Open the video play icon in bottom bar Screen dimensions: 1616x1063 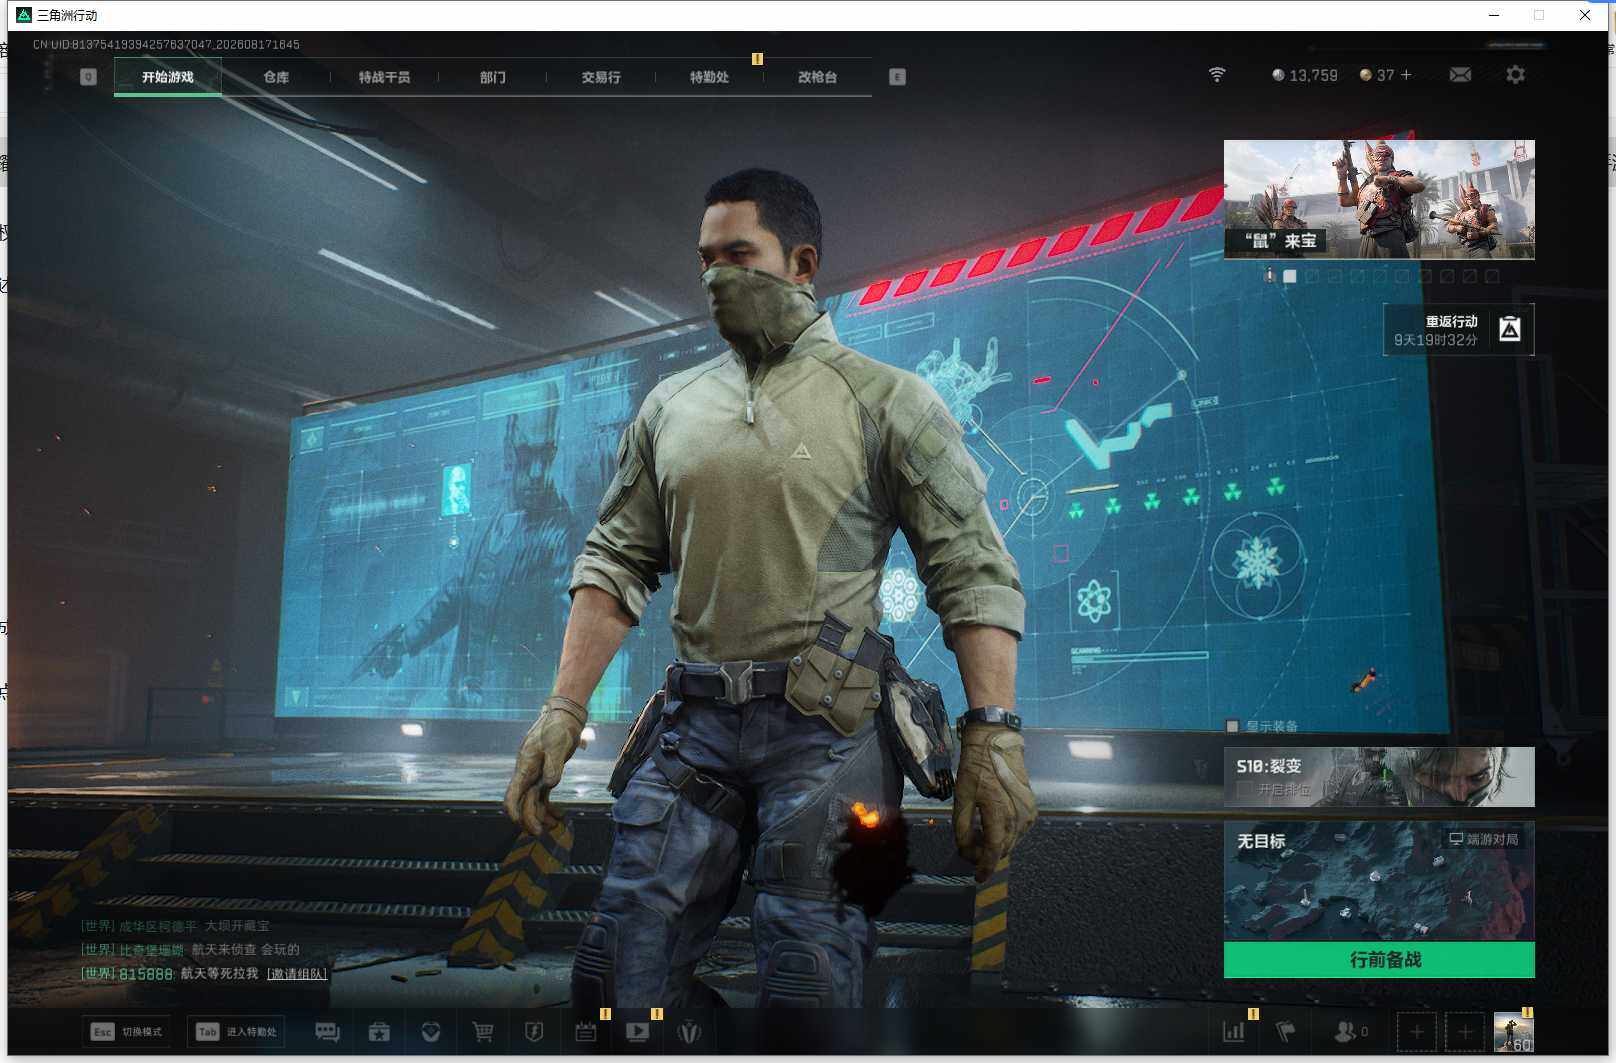[637, 1032]
